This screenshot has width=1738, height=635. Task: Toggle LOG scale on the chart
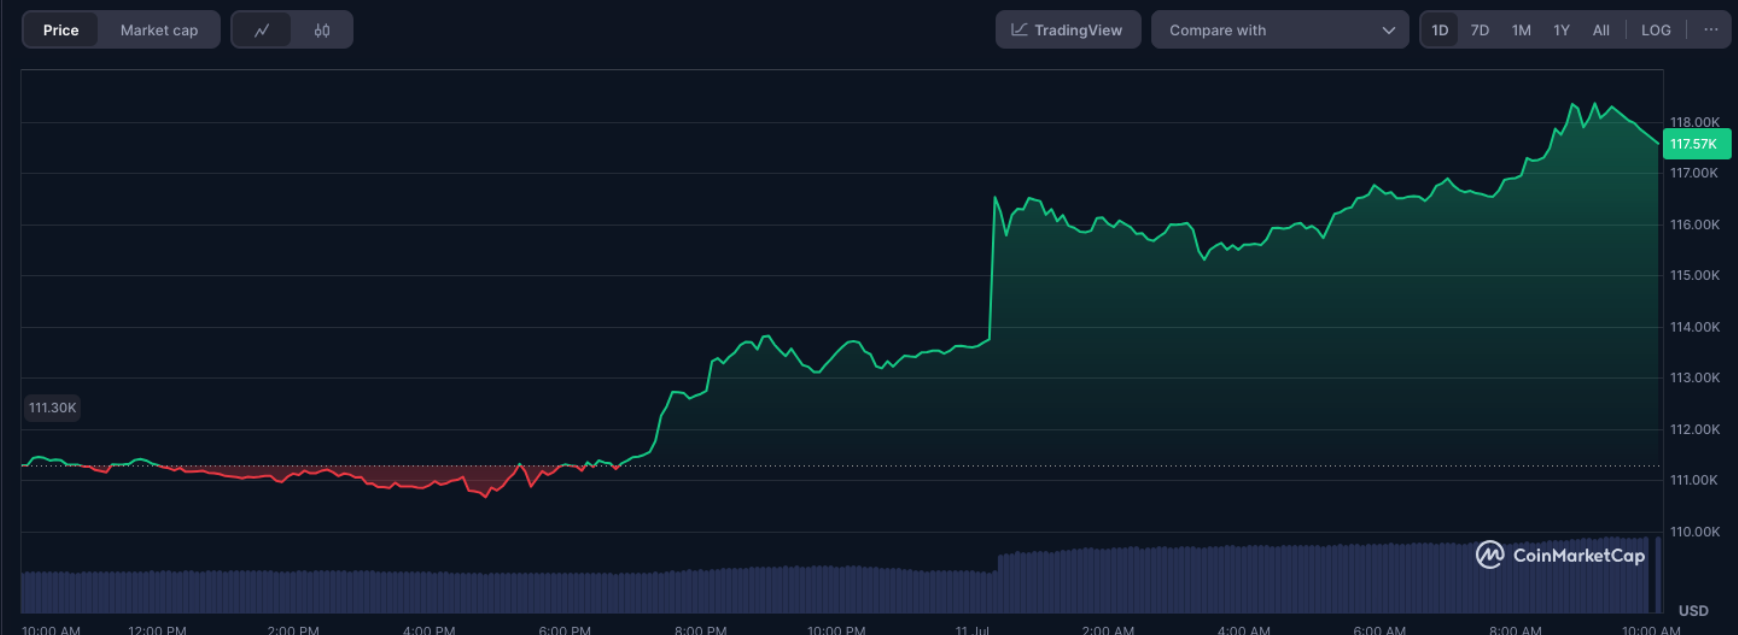click(1656, 30)
